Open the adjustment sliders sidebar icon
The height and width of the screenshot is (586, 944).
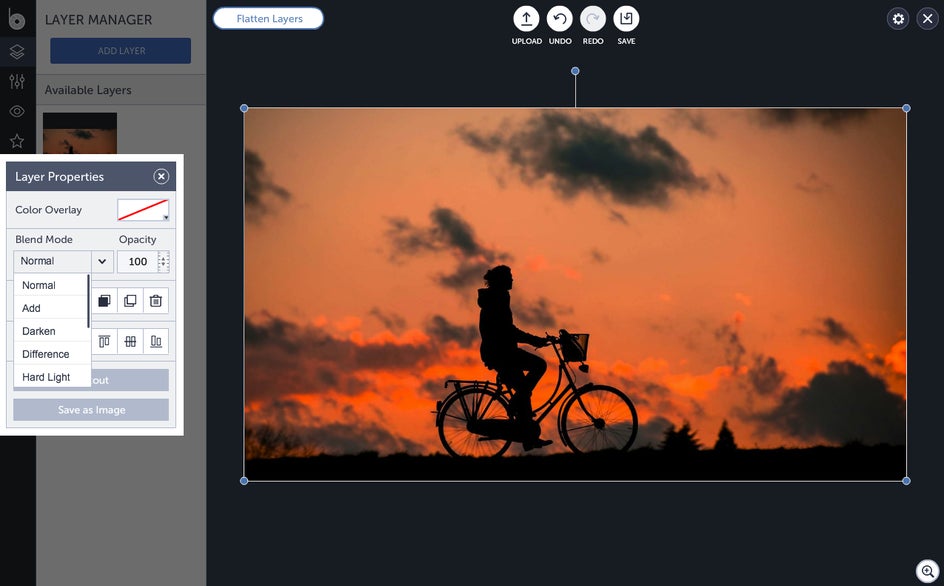coord(17,81)
